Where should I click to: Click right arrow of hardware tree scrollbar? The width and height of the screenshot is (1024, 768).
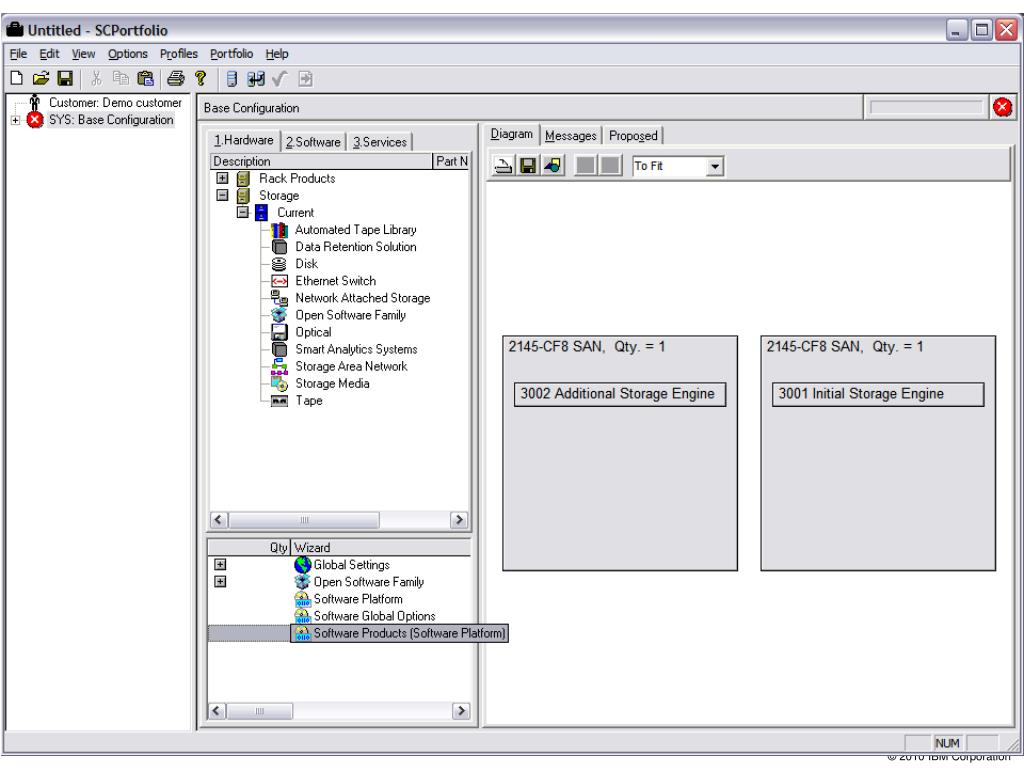pos(459,520)
